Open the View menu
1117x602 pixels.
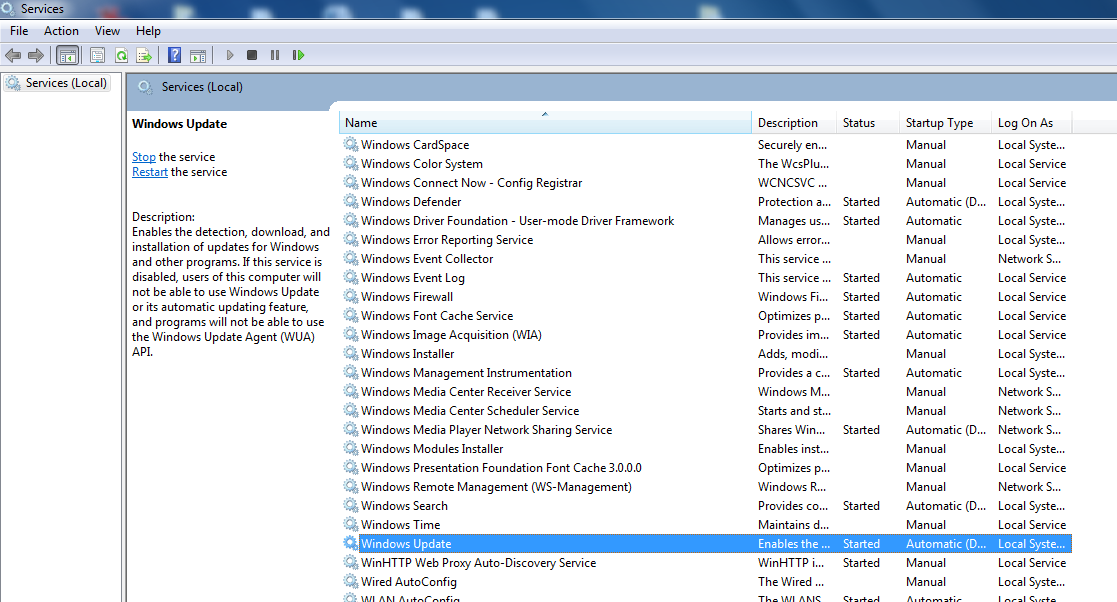tap(107, 31)
